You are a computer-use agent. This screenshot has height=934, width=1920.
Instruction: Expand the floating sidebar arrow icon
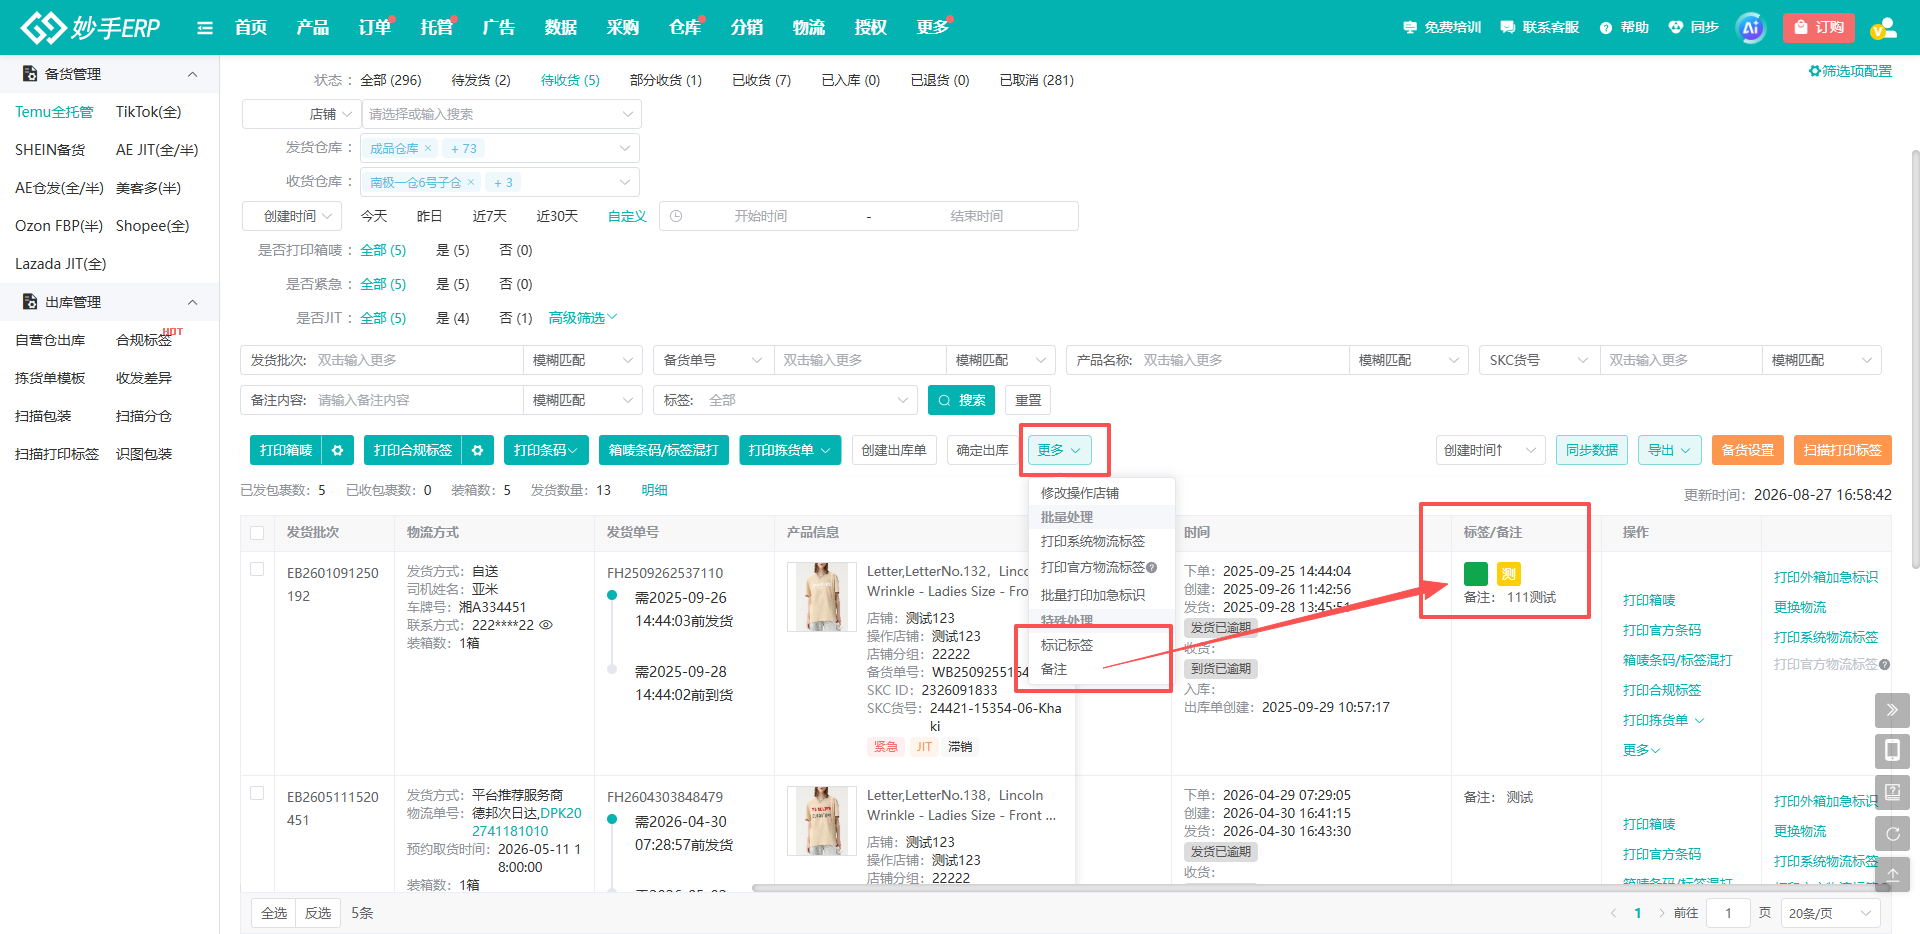coord(1892,710)
